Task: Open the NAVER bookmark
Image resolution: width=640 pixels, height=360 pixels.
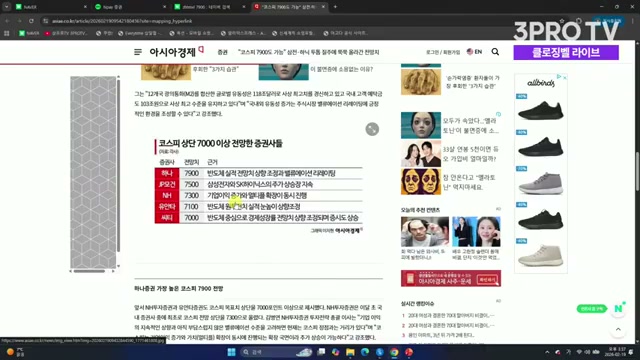Action: click(x=29, y=33)
